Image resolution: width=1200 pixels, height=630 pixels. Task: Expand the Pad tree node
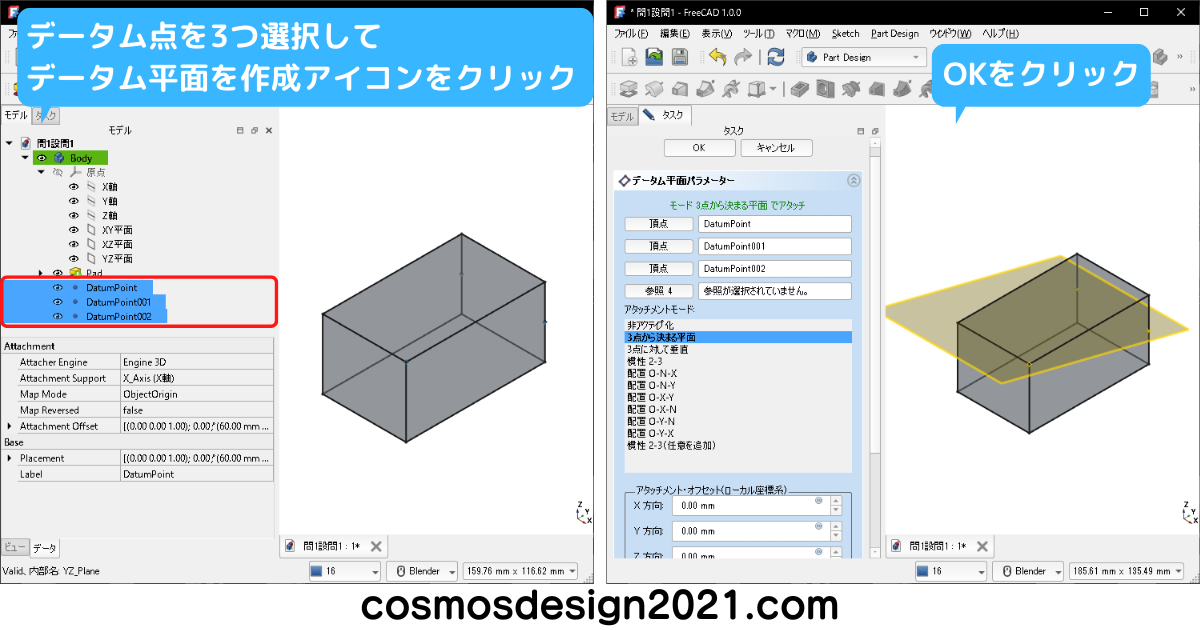[41, 272]
